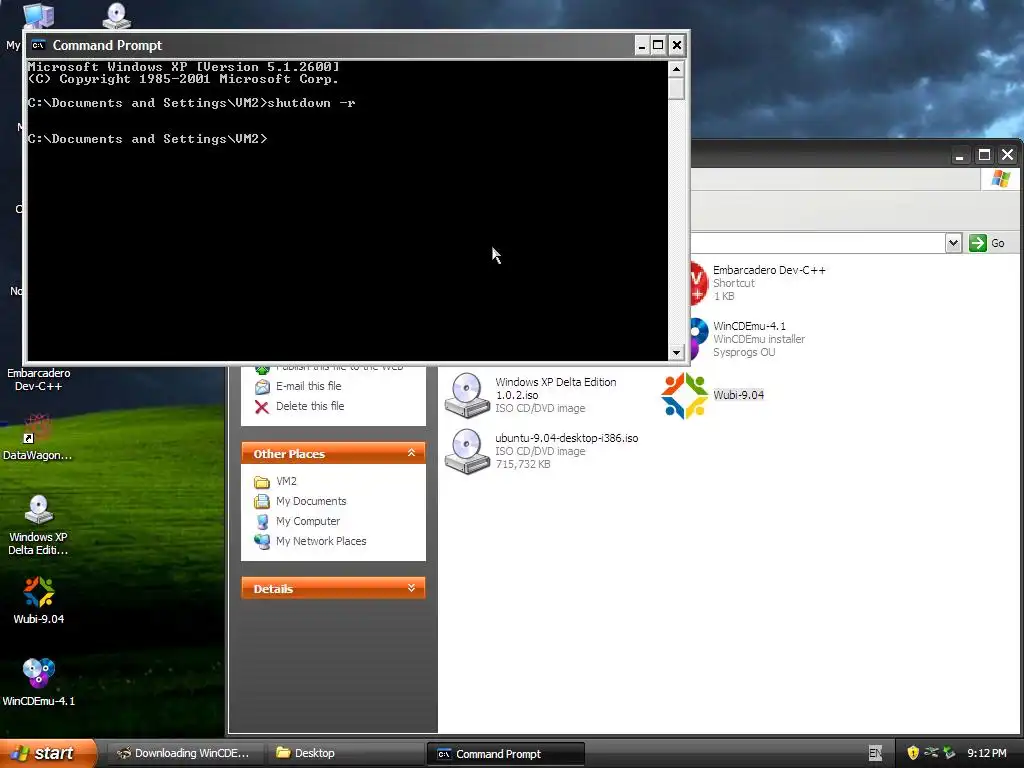Click the network connection tray icon

(x=931, y=753)
